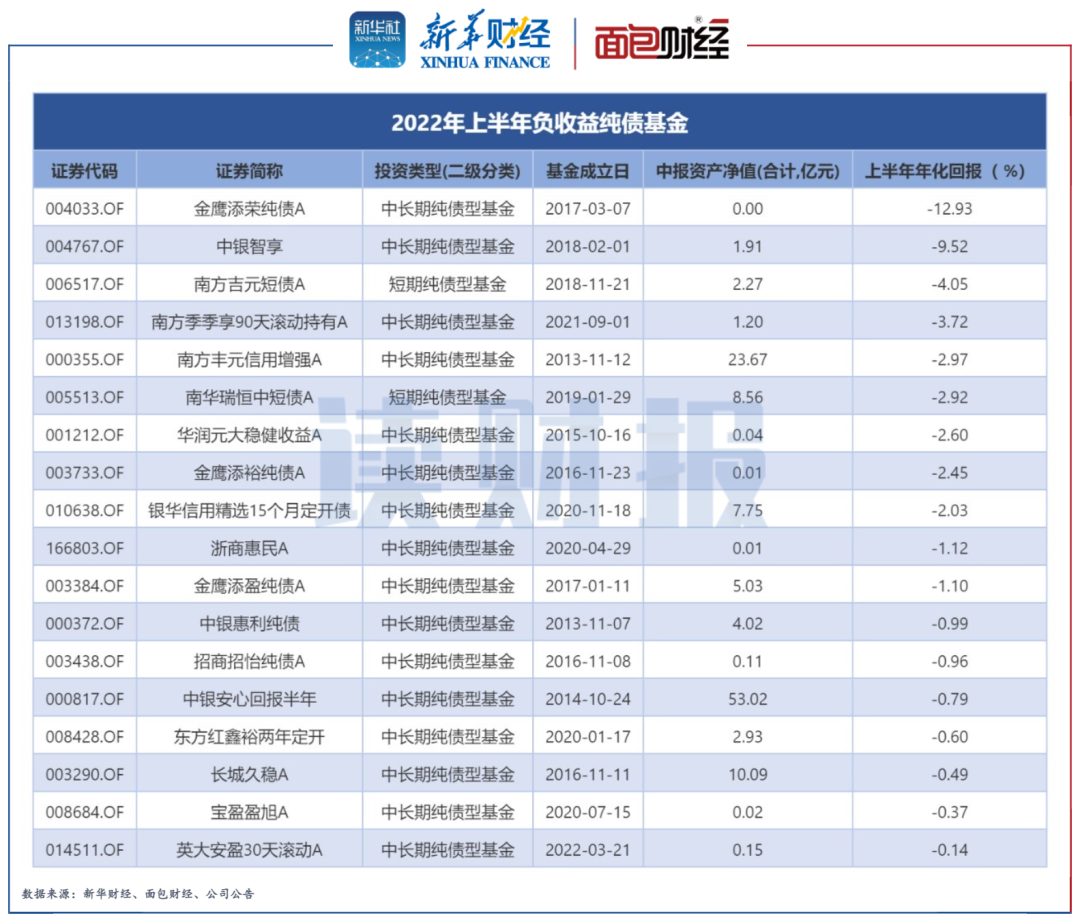Select return value -12.93

949,209
